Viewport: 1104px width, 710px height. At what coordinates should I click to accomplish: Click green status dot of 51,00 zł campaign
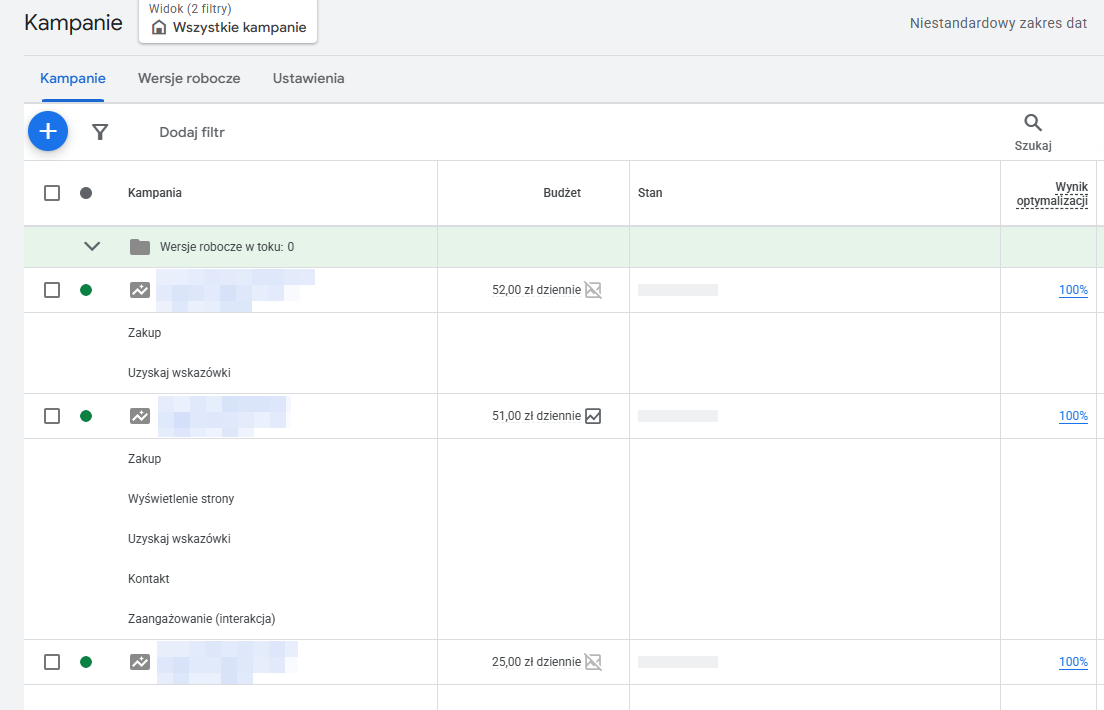(x=86, y=416)
